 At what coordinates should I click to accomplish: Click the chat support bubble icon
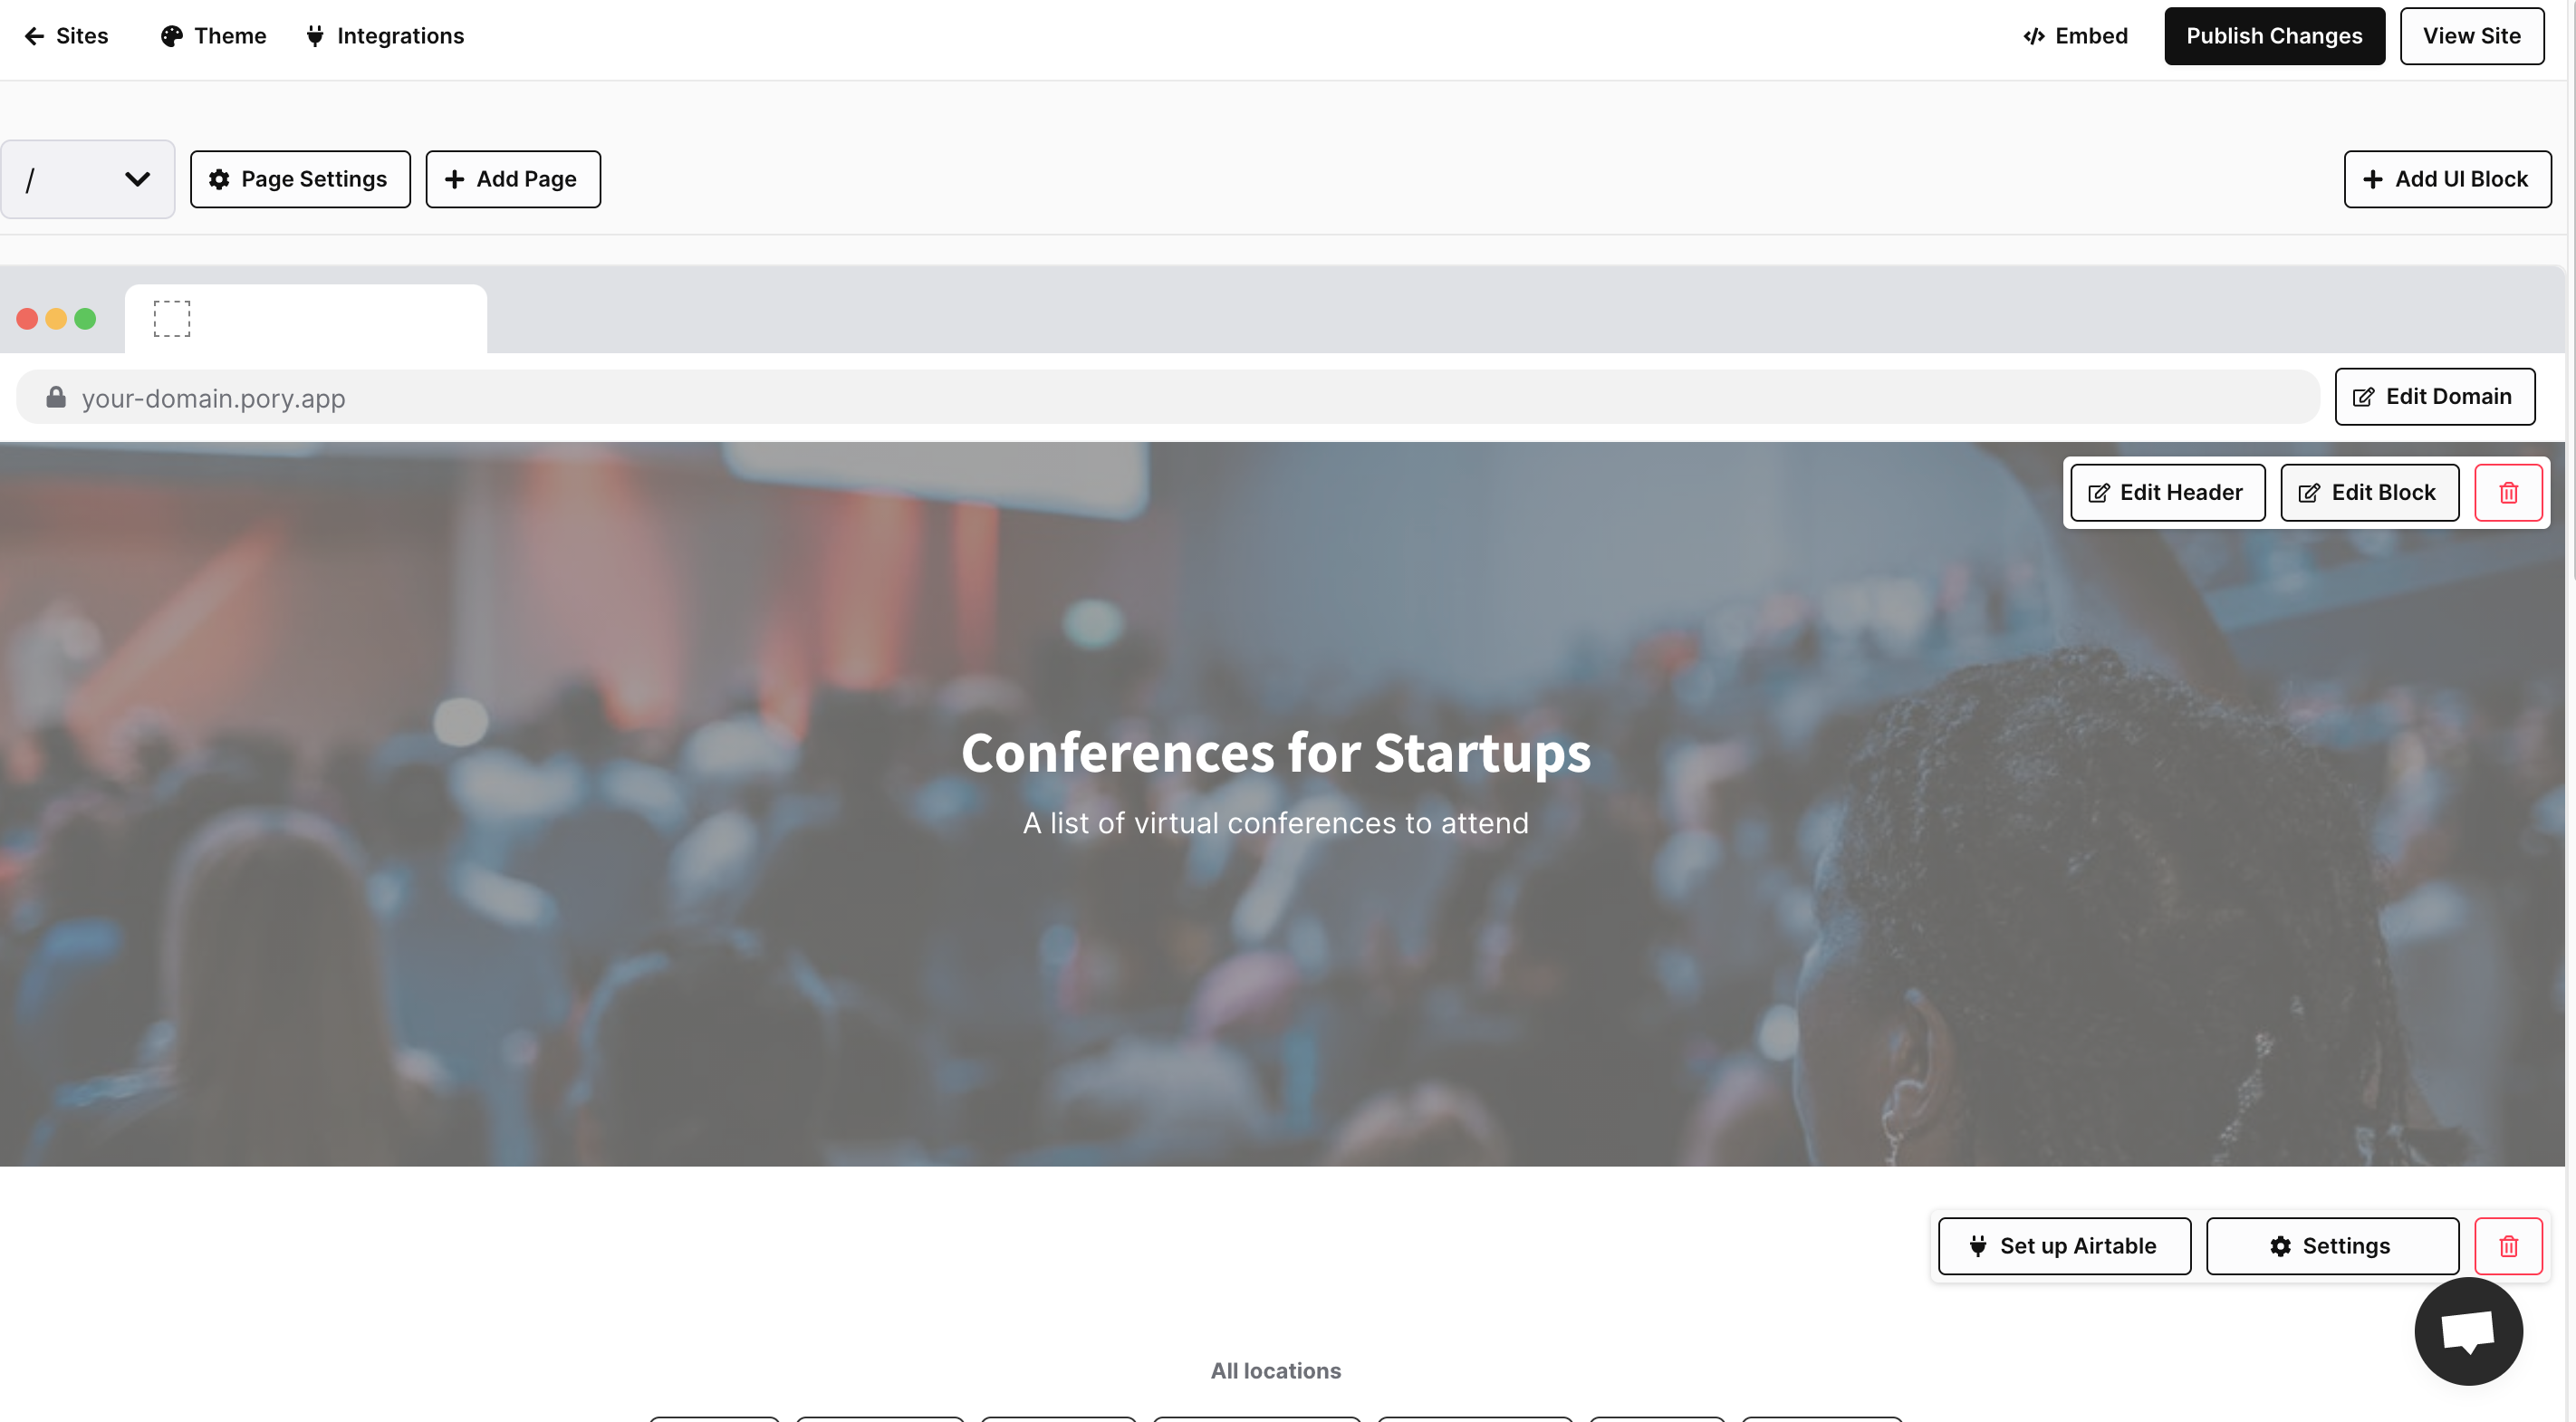tap(2467, 1331)
